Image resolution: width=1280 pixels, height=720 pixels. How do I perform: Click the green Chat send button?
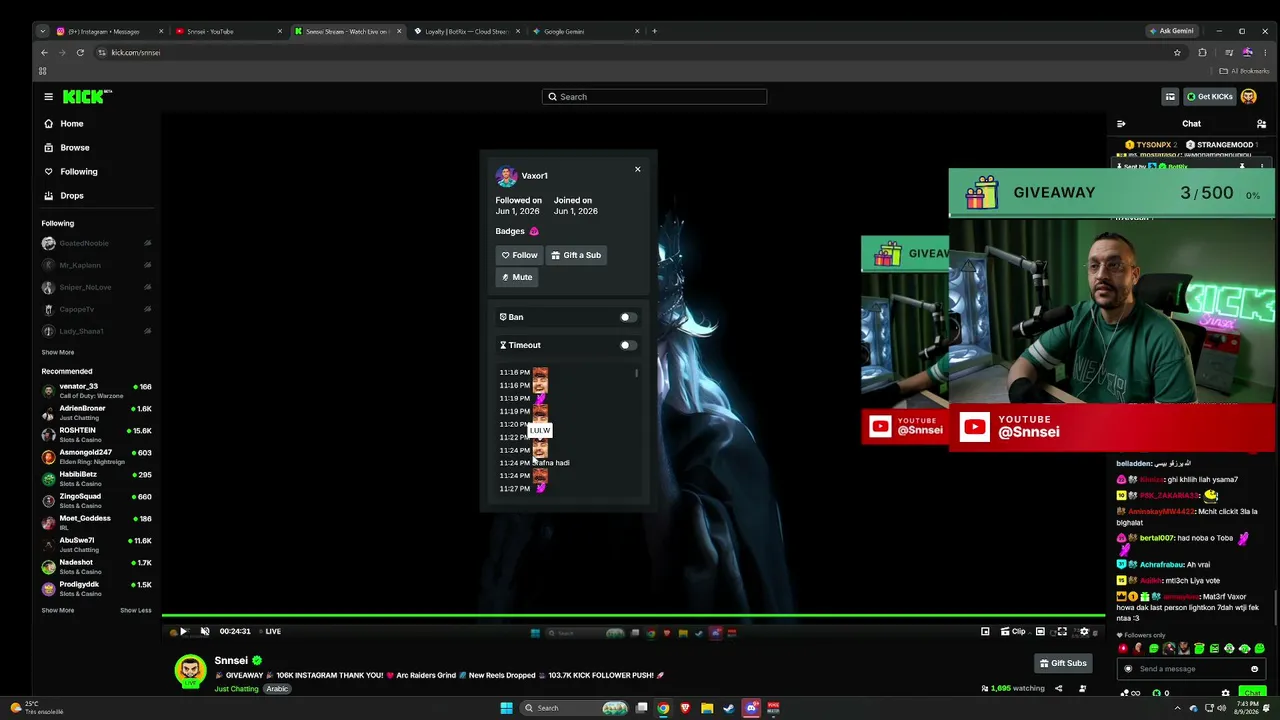(1252, 693)
